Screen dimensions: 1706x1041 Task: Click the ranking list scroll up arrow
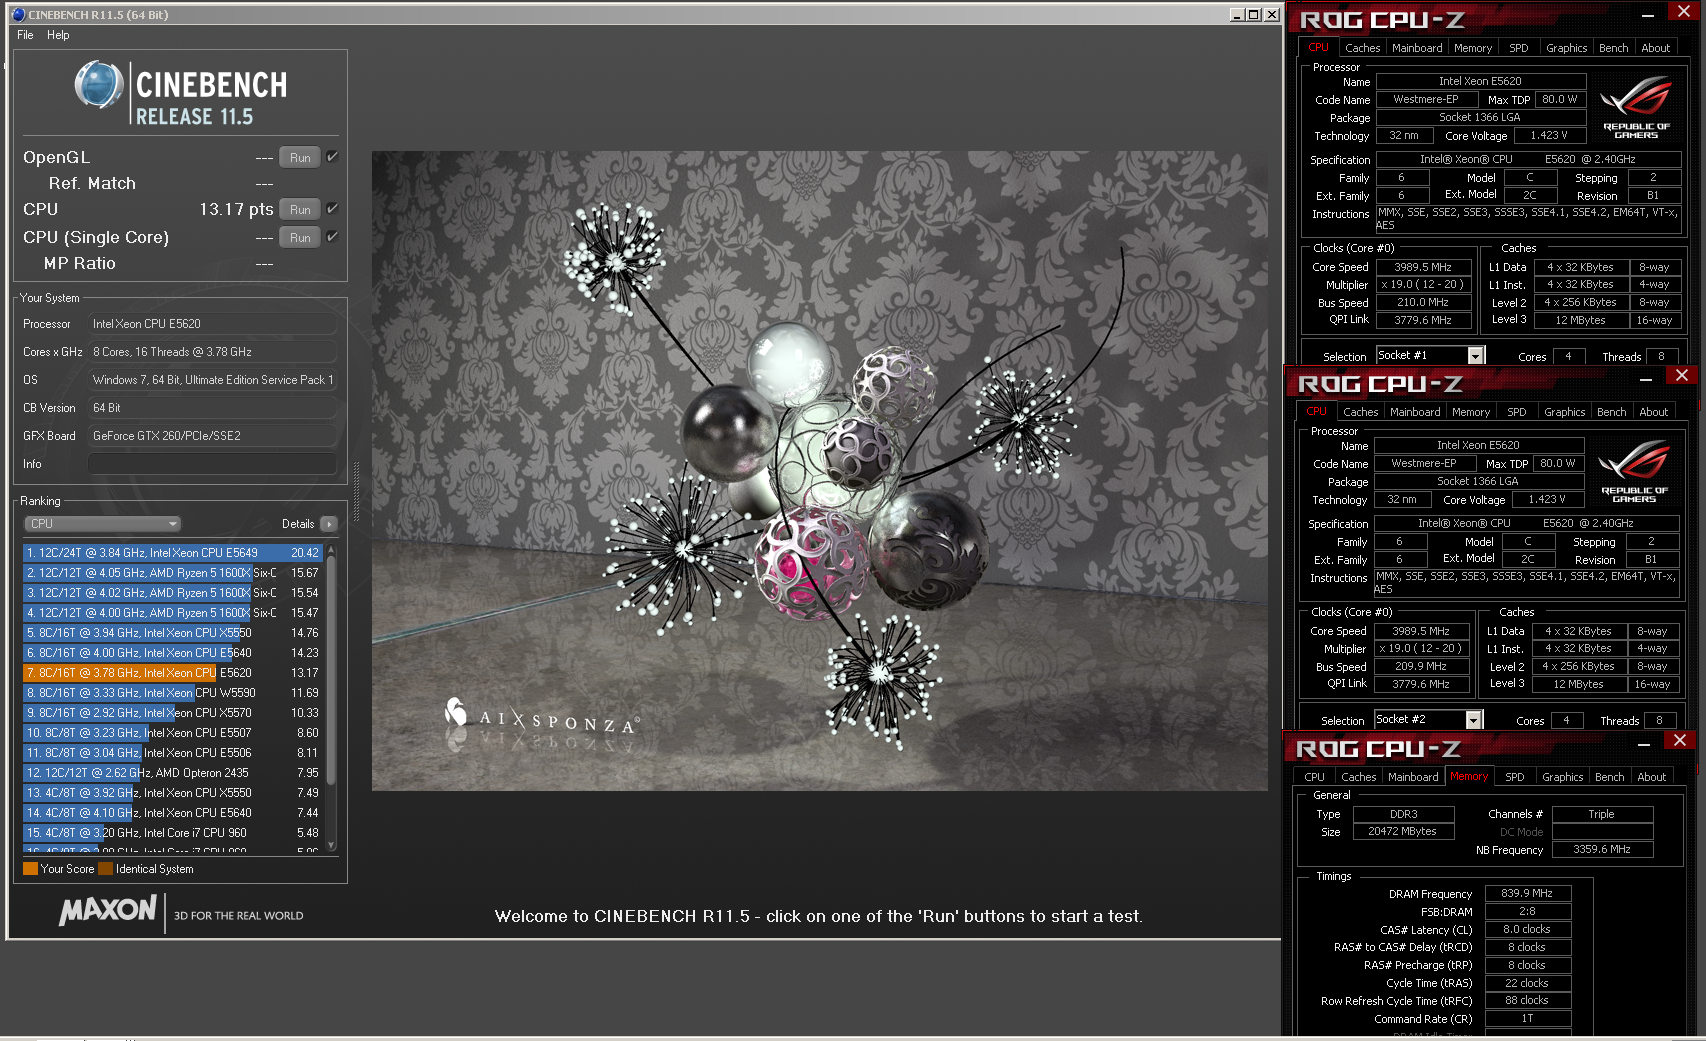331,550
